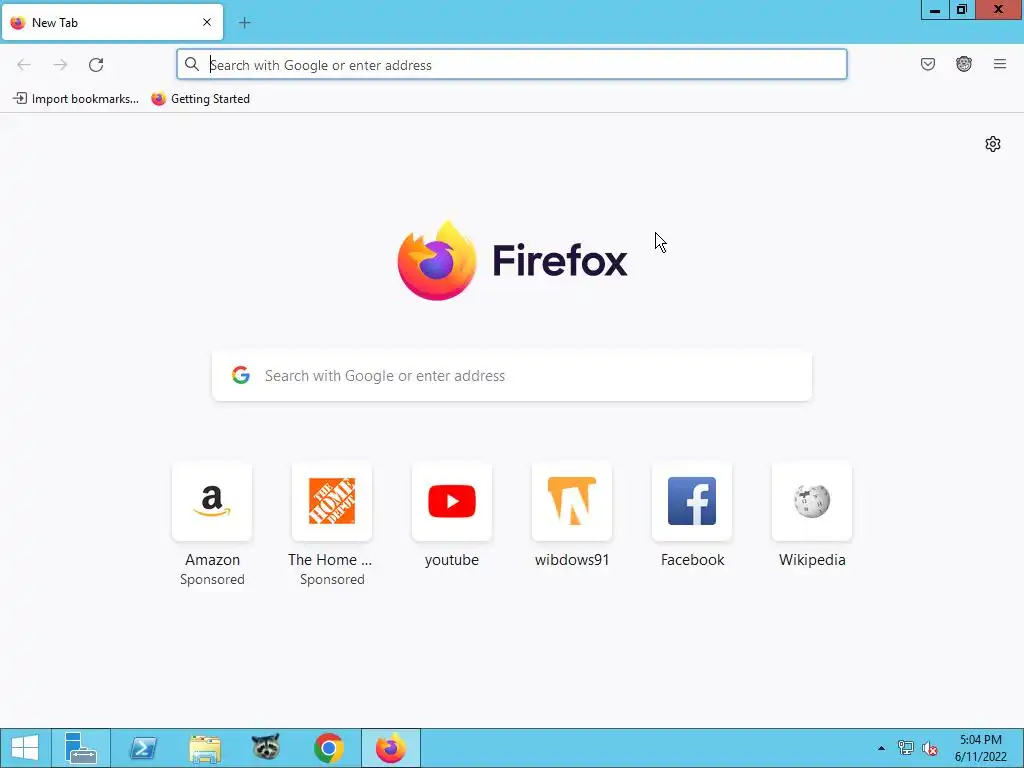The image size is (1024, 768).
Task: Click Firefox icon in taskbar
Action: 391,748
